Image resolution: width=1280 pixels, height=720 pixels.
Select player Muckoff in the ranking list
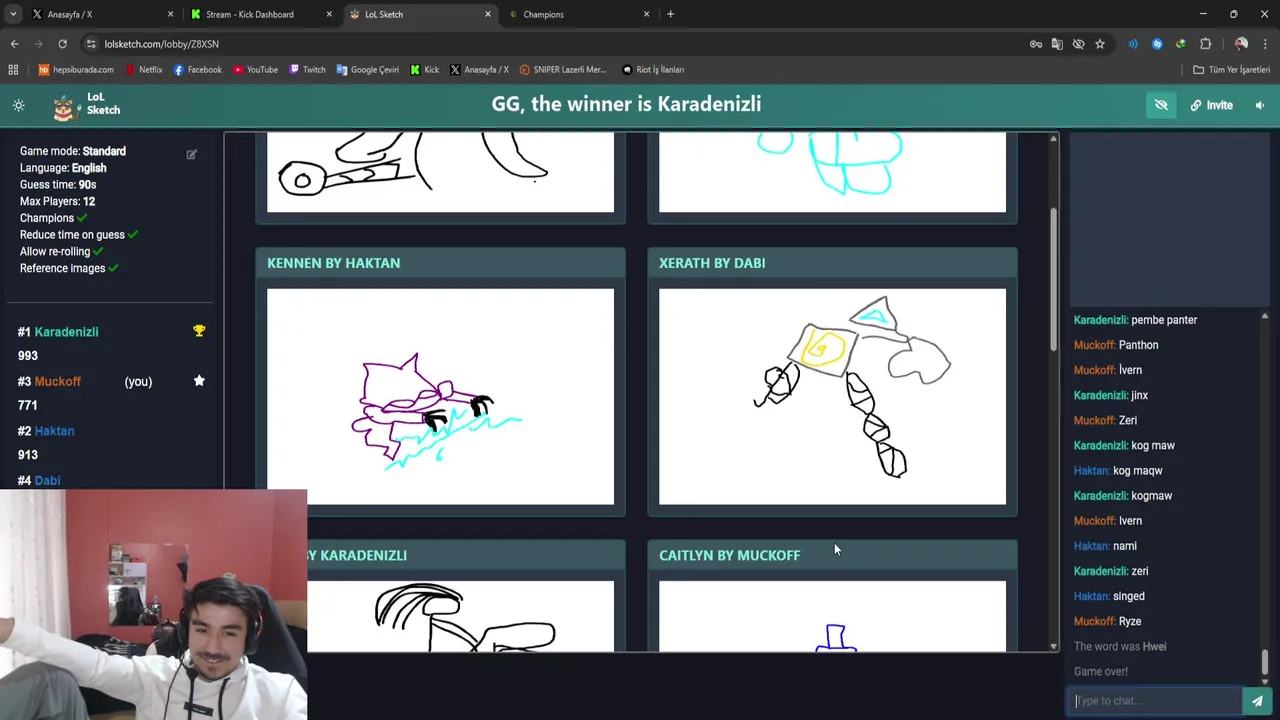(x=57, y=381)
